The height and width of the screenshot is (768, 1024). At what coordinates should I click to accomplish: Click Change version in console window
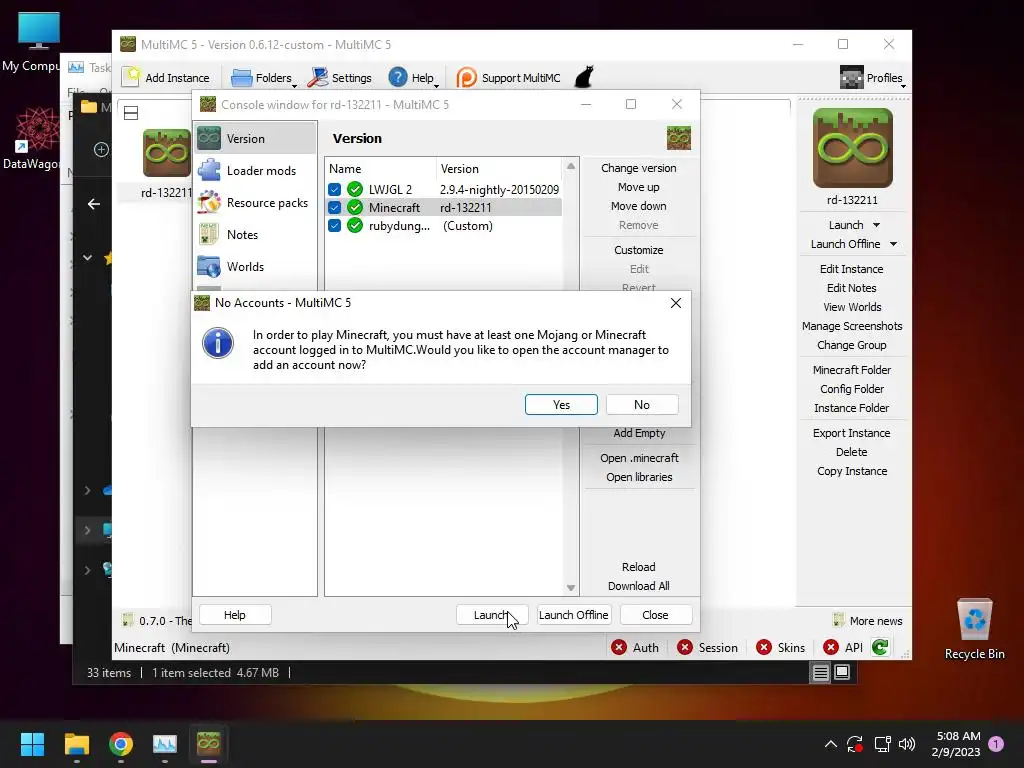coord(639,168)
